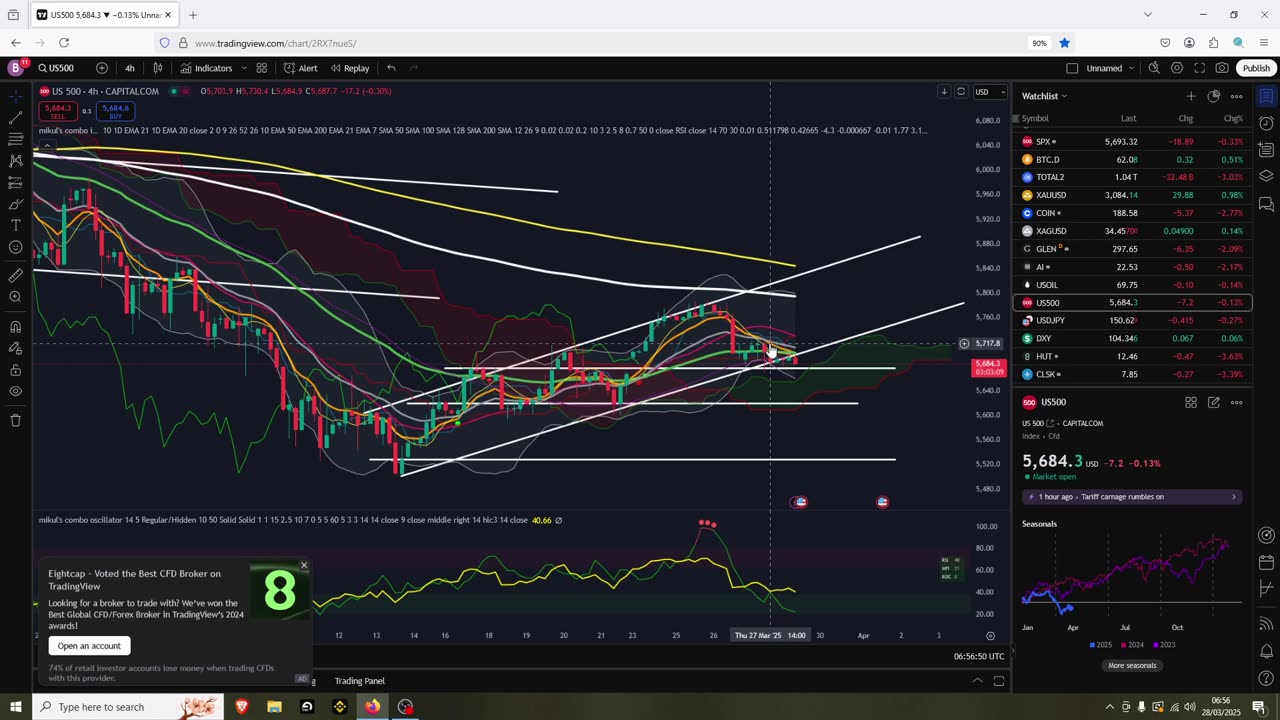1280x720 pixels.
Task: Open watchlist advanced view pie icon
Action: [1214, 96]
